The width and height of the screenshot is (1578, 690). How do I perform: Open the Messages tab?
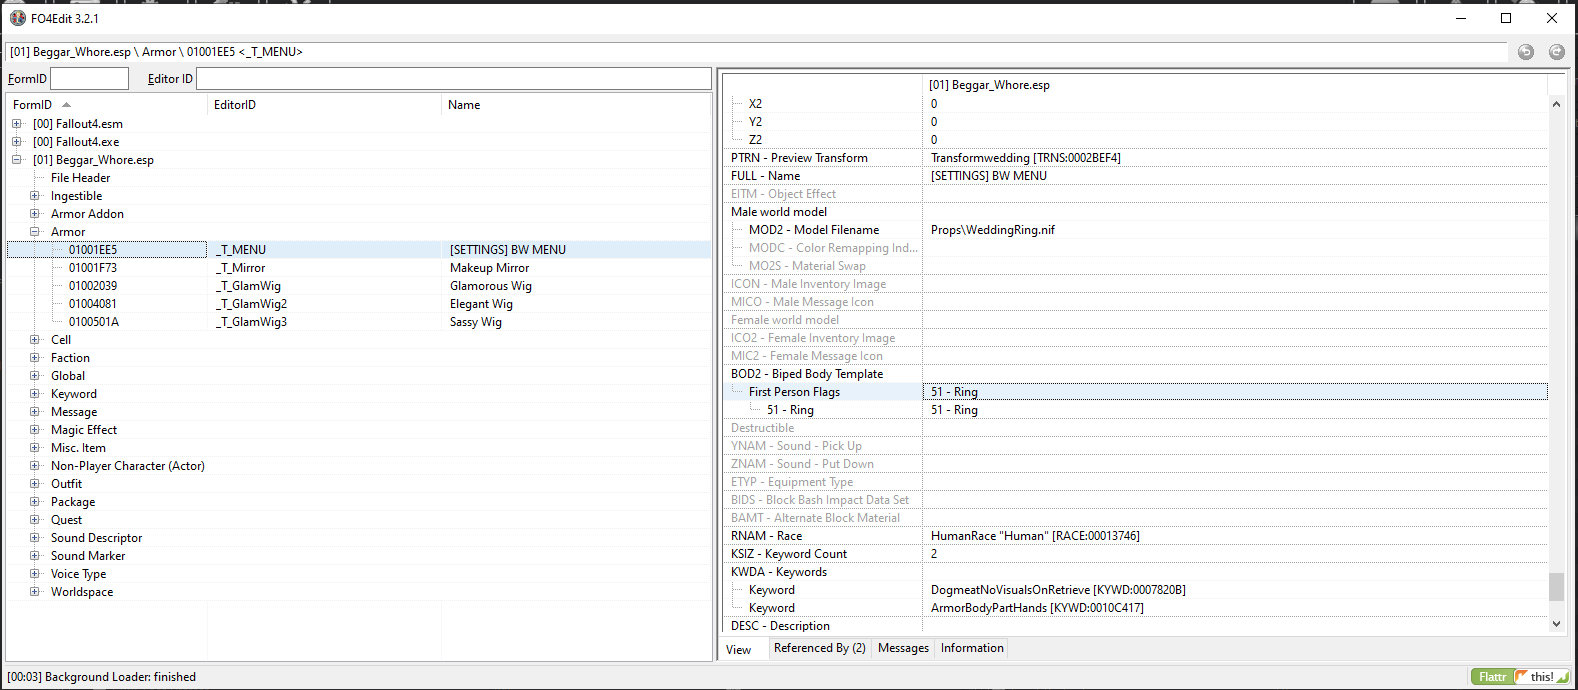[903, 648]
